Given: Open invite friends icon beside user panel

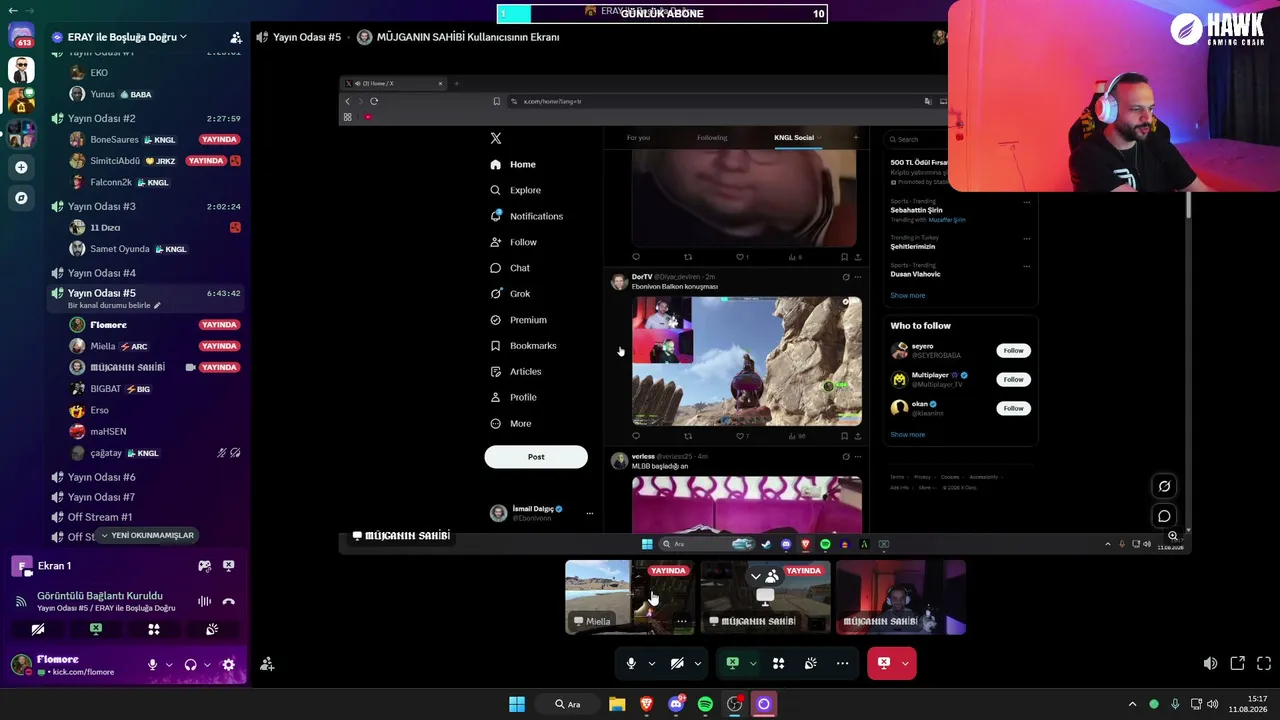Looking at the screenshot, I should coord(267,664).
